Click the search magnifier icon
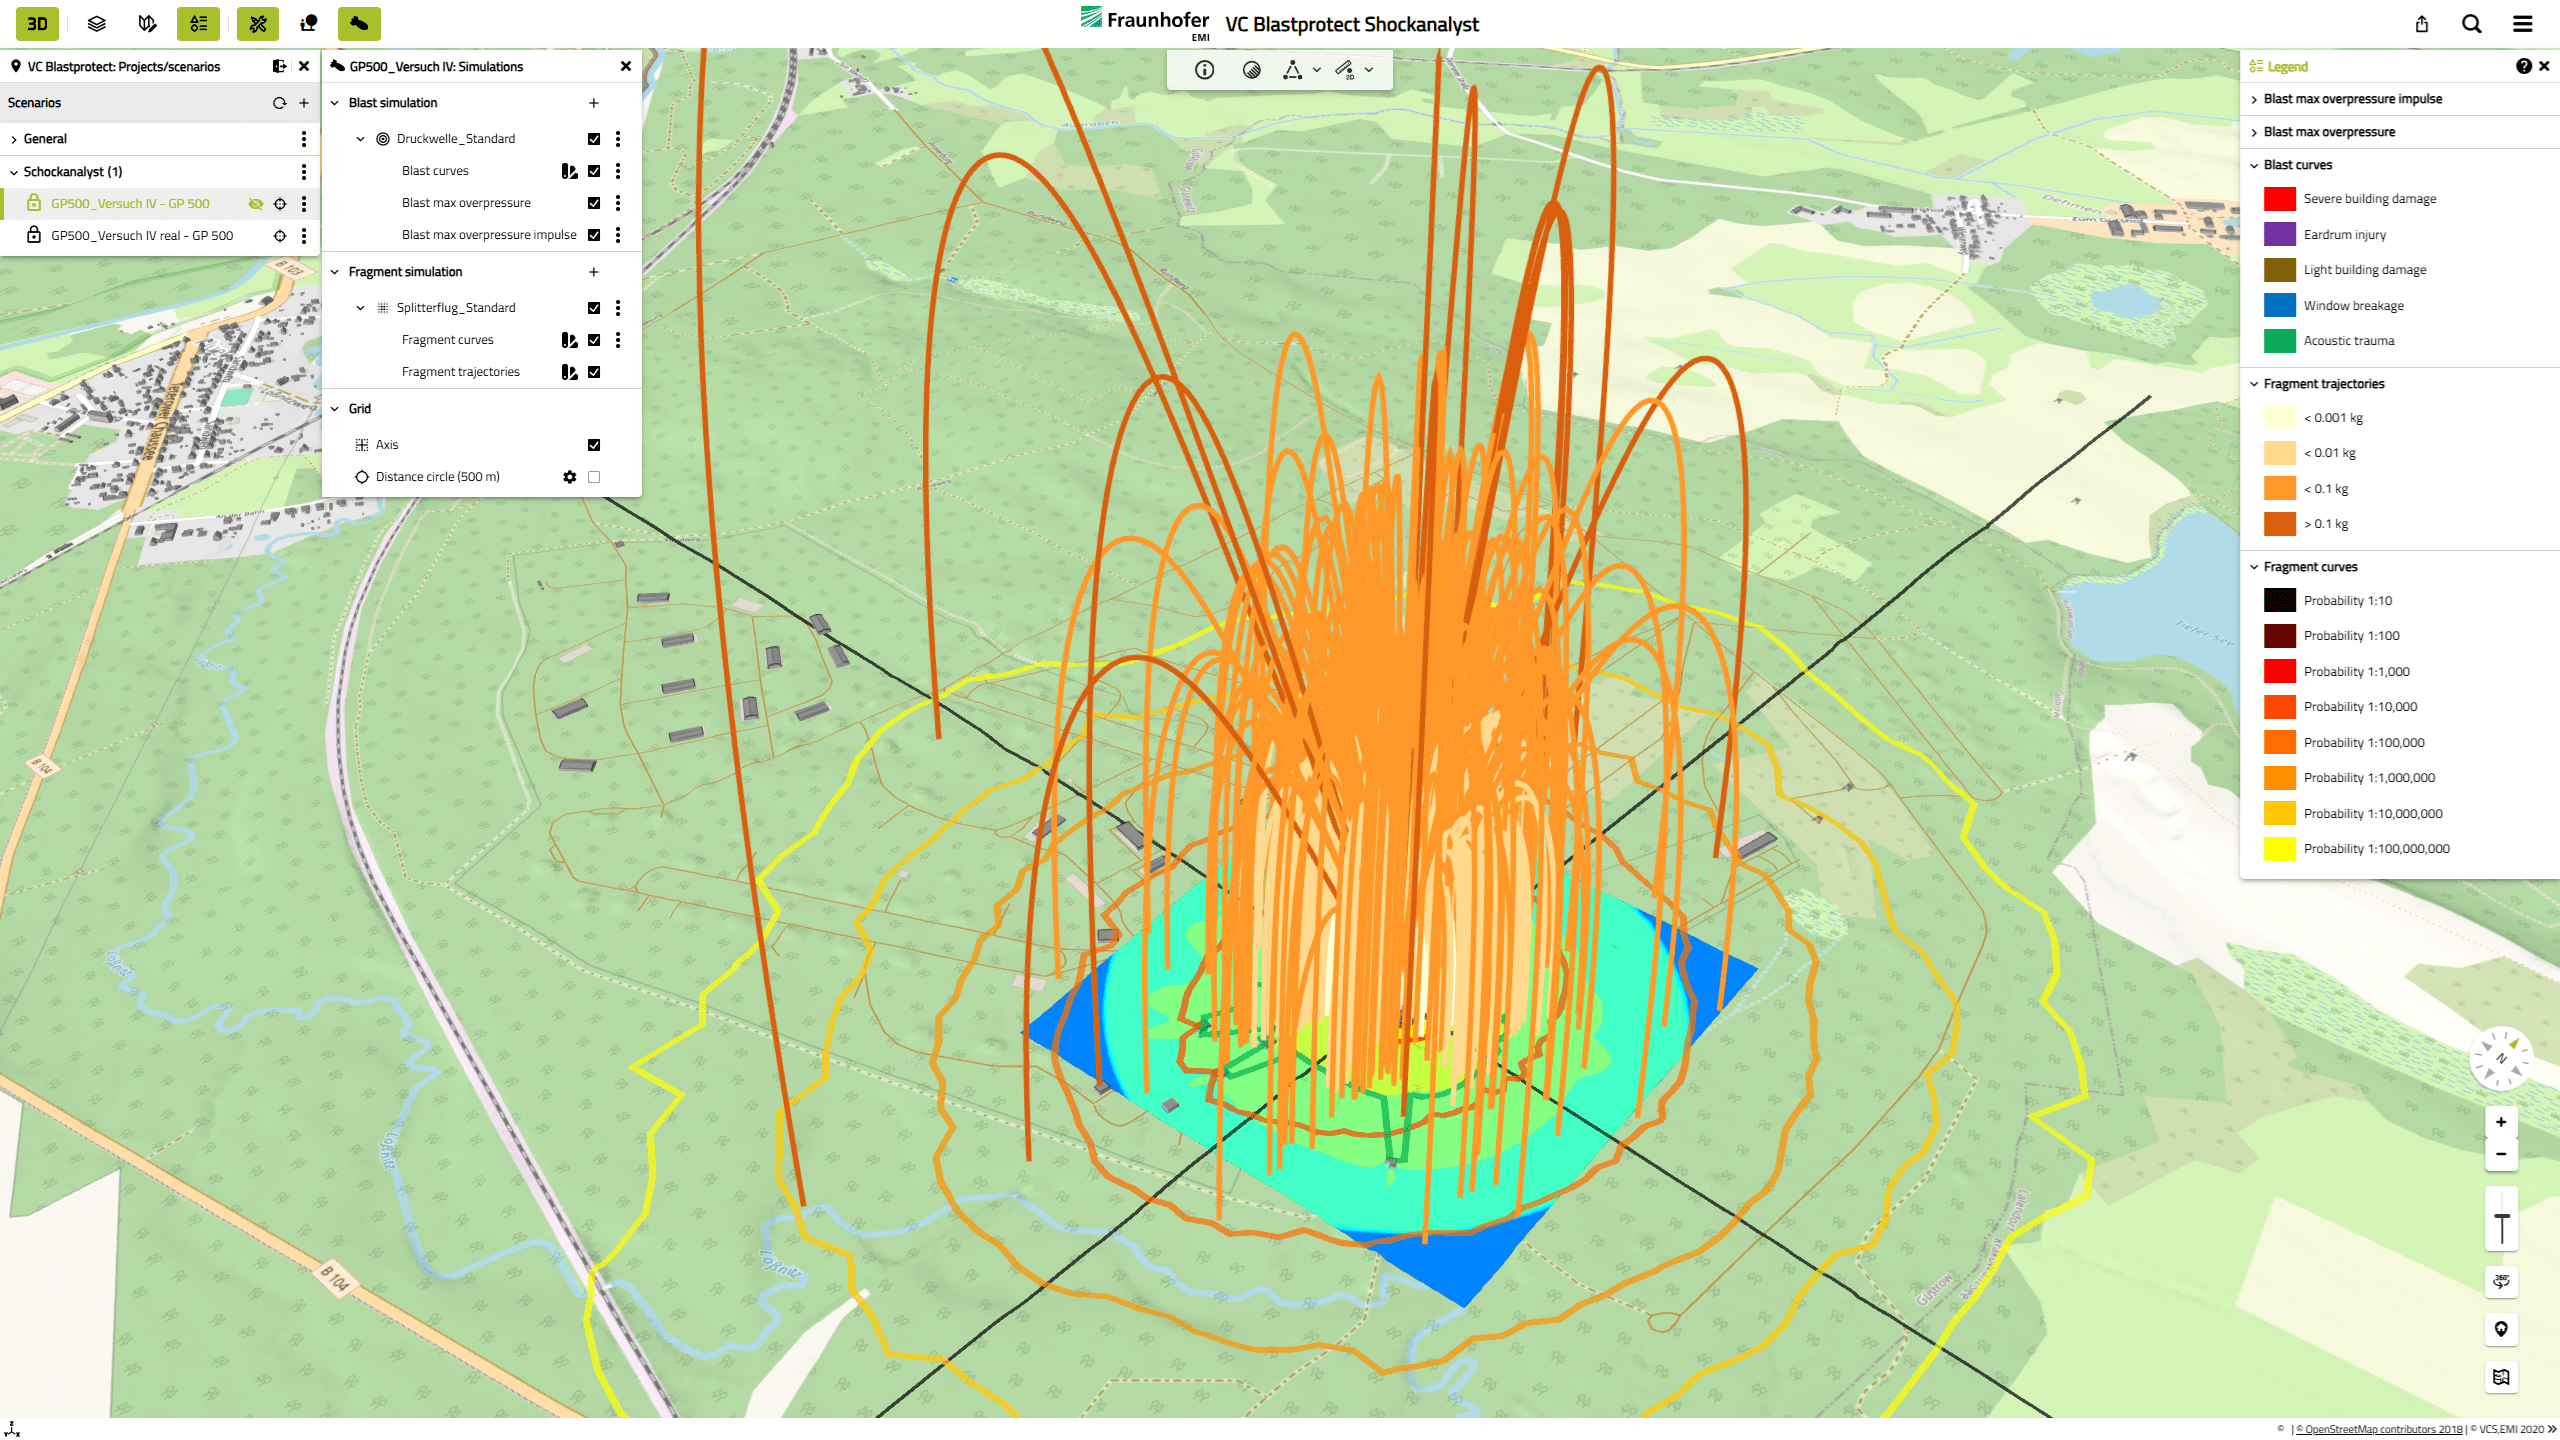The height and width of the screenshot is (1440, 2560). click(x=2471, y=24)
